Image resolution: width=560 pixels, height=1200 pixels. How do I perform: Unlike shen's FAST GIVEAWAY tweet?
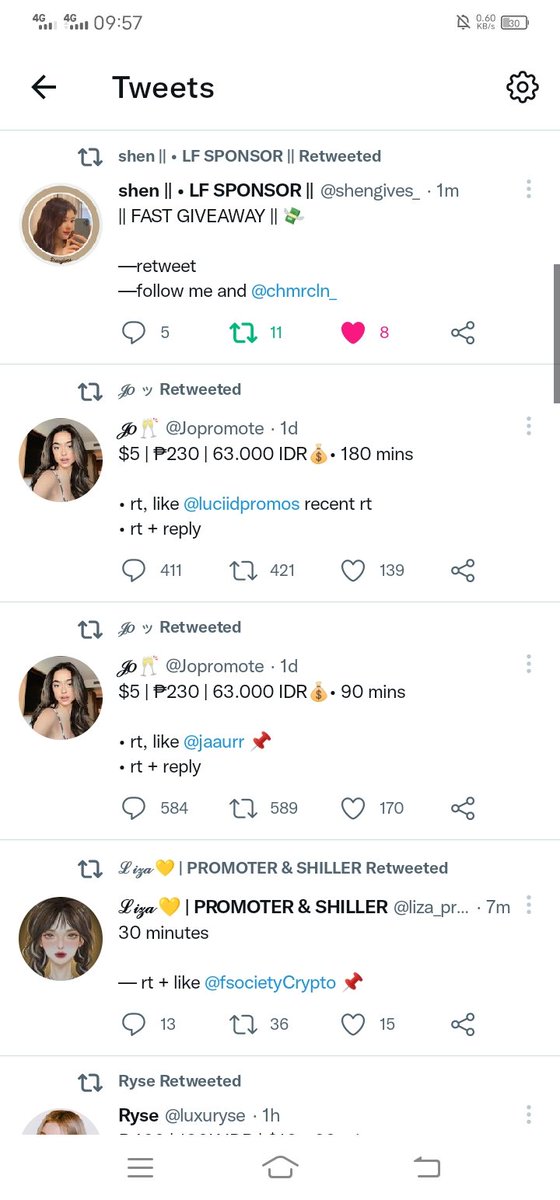(x=353, y=332)
